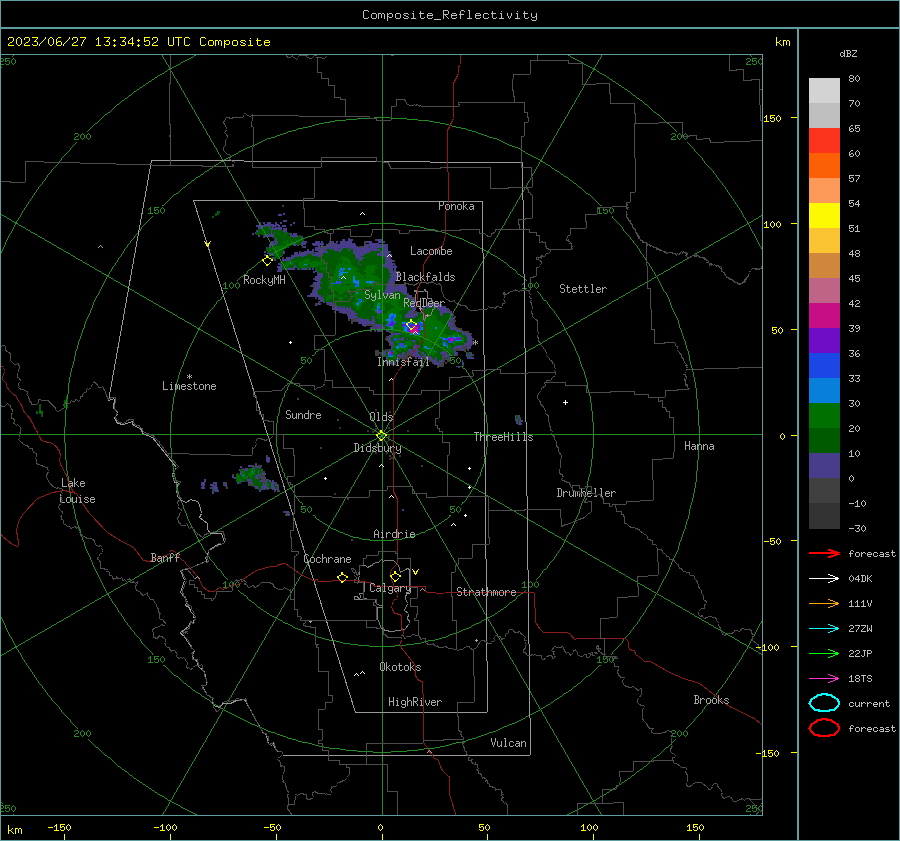The image size is (900, 841).
Task: Click the yellow diamond marker at Didsbury radar center
Action: click(x=381, y=436)
